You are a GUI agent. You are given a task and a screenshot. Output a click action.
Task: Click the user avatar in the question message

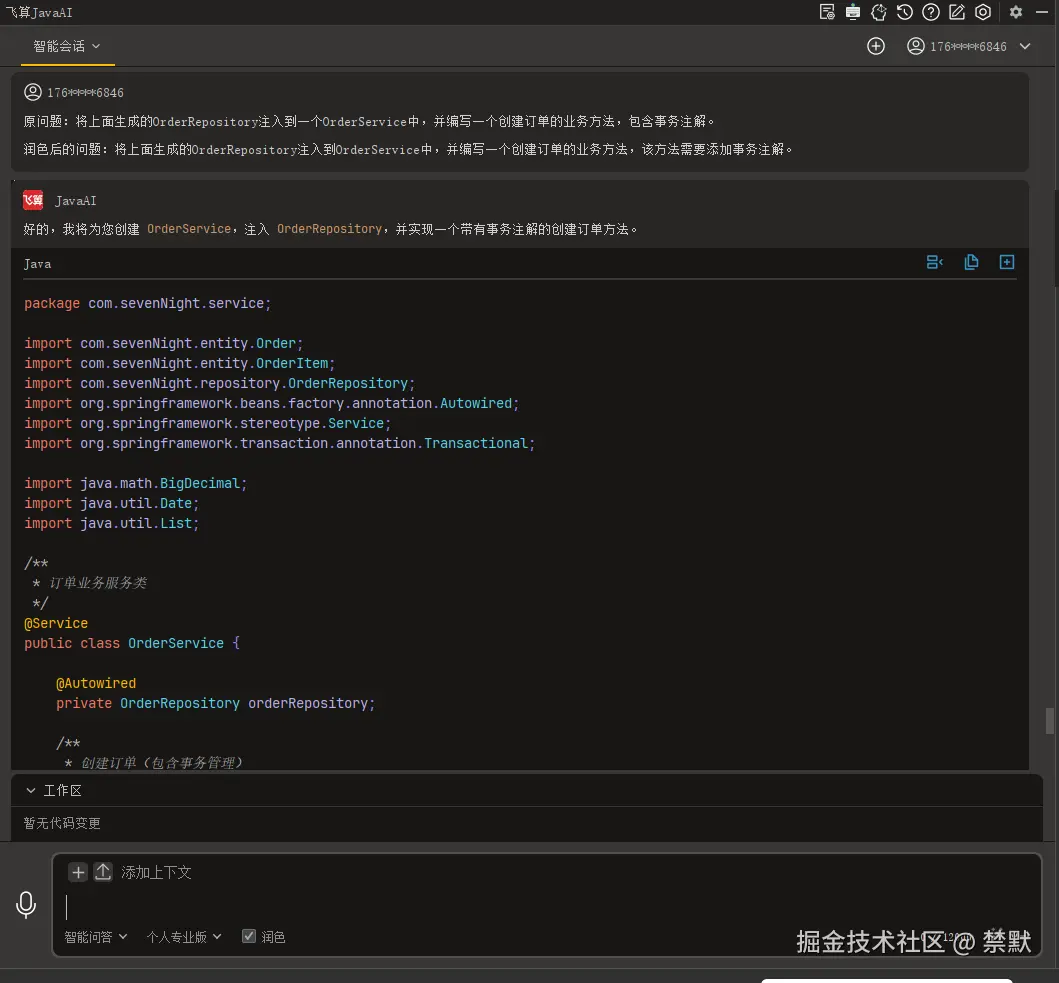click(x=32, y=92)
